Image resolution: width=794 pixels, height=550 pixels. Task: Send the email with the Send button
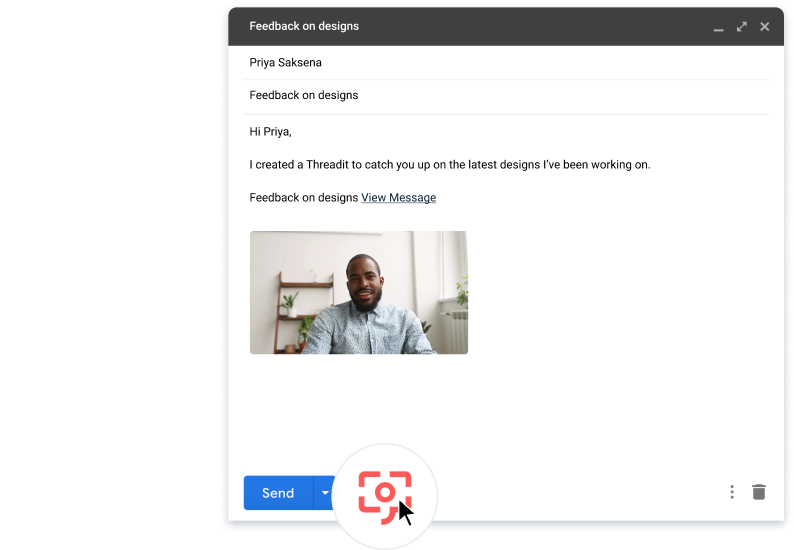point(278,493)
